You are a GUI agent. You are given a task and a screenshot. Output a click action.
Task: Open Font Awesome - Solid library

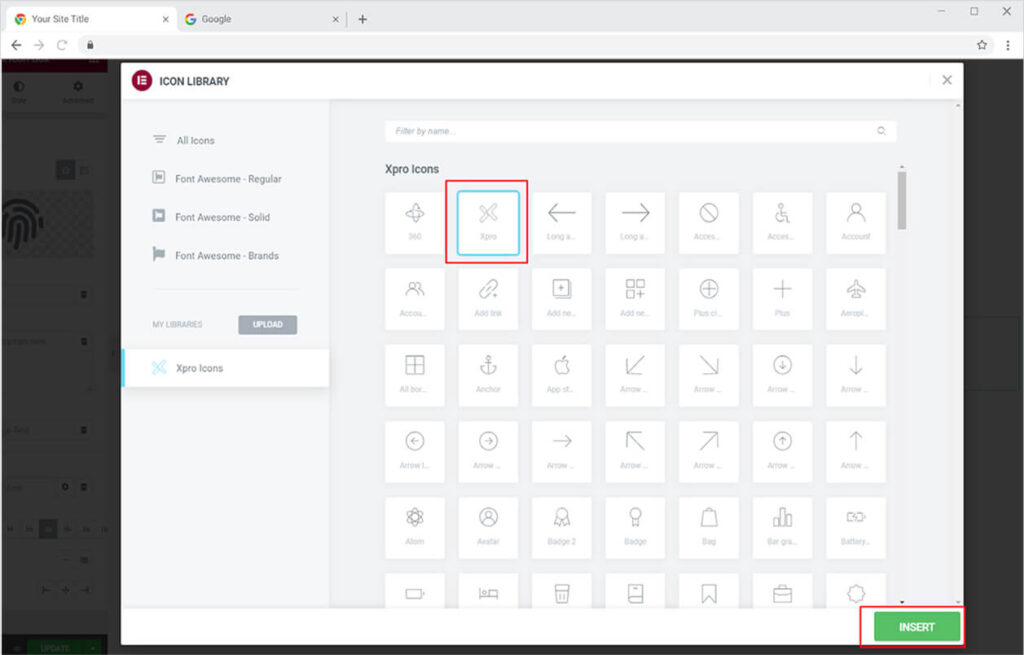[221, 217]
